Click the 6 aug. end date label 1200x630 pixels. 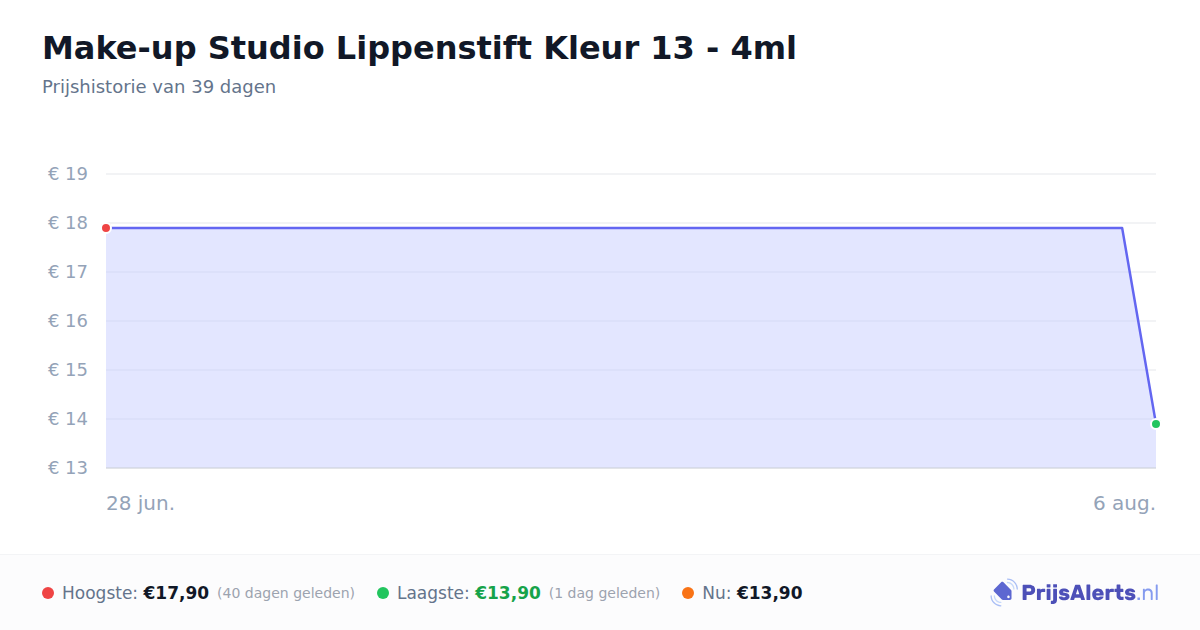[x=1124, y=503]
